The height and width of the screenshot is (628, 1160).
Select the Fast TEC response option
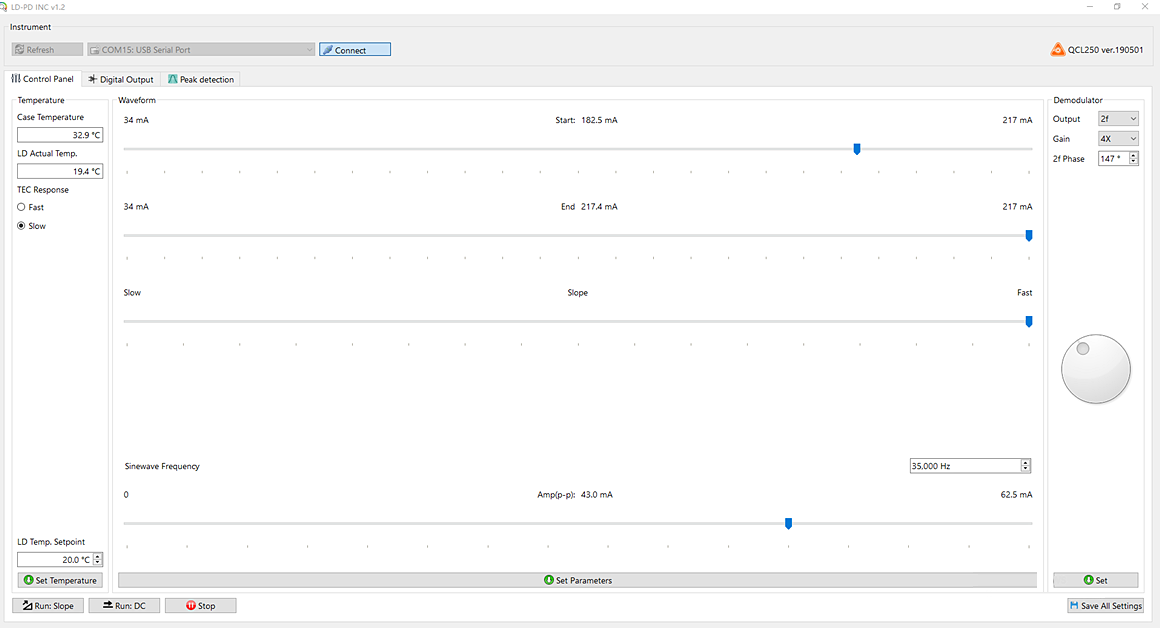tap(22, 207)
